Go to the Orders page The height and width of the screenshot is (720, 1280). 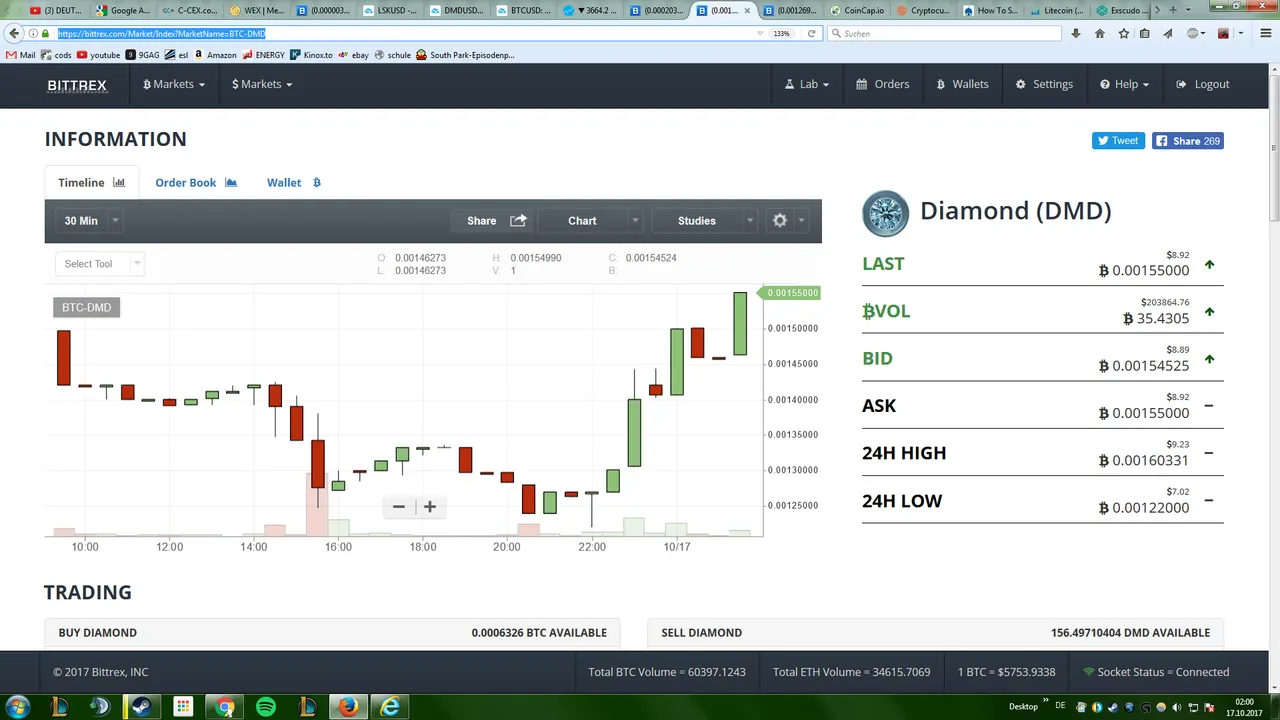point(882,84)
